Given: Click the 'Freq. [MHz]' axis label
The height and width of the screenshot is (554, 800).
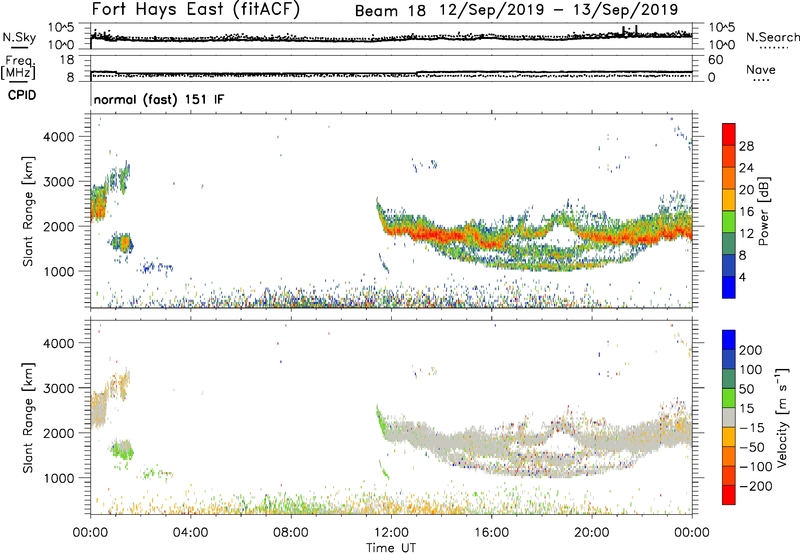Looking at the screenshot, I should [18, 68].
